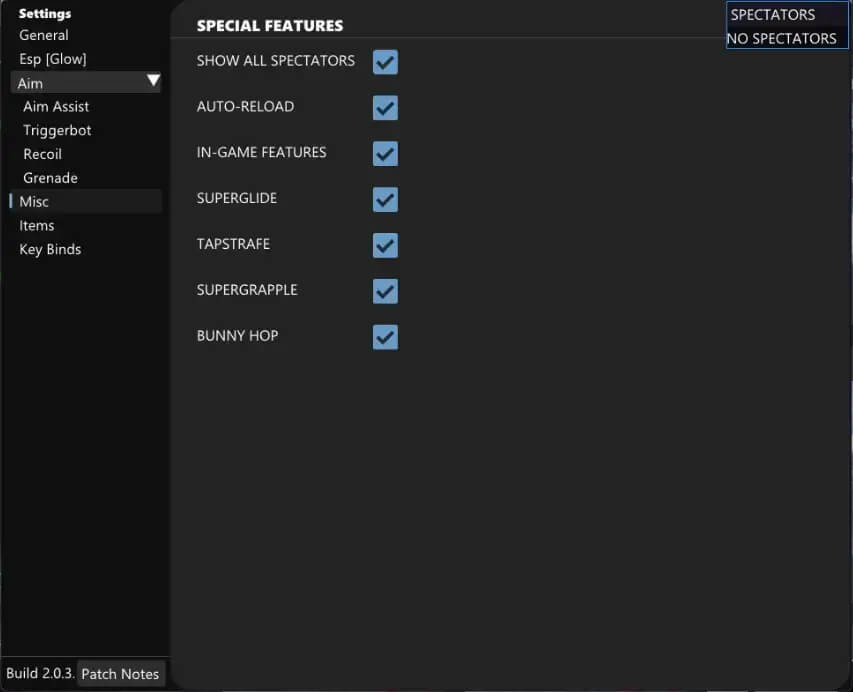Screen dimensions: 853x692
Task: Disable the In-Game Features checkbox
Action: (385, 154)
